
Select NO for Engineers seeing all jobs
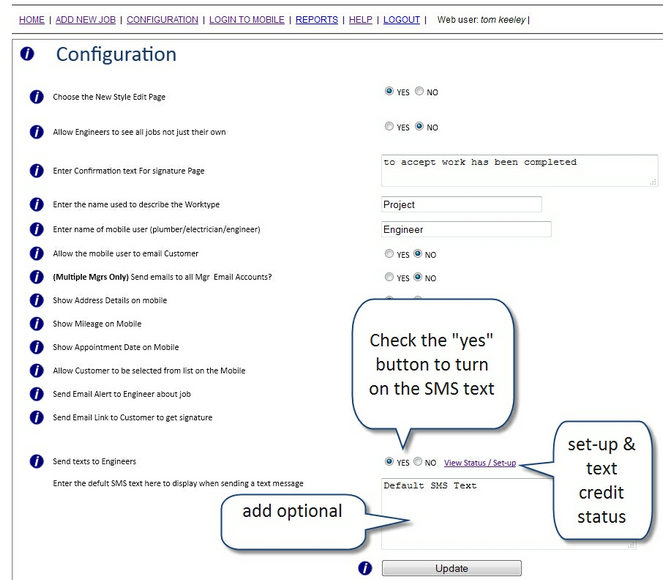click(x=419, y=126)
